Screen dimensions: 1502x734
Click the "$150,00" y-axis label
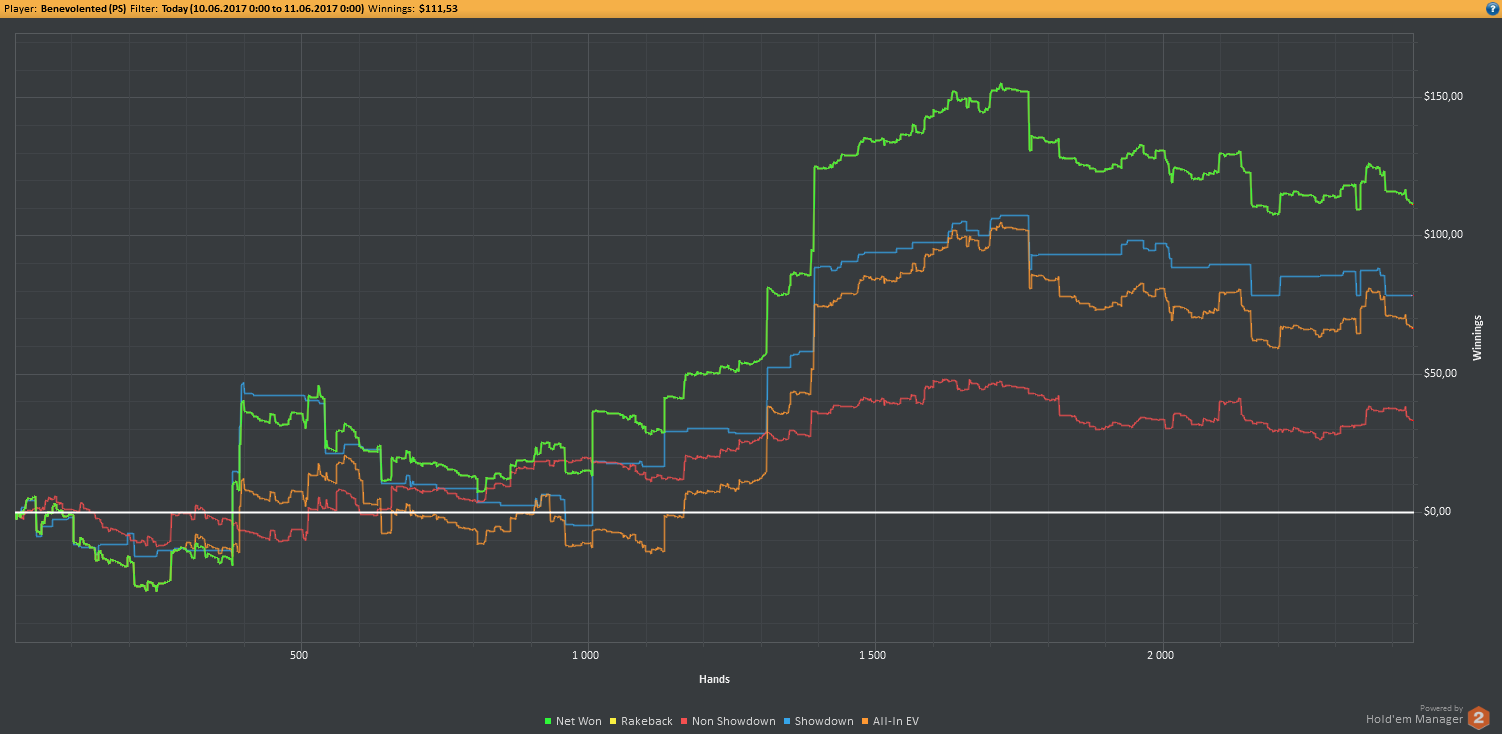point(1443,97)
